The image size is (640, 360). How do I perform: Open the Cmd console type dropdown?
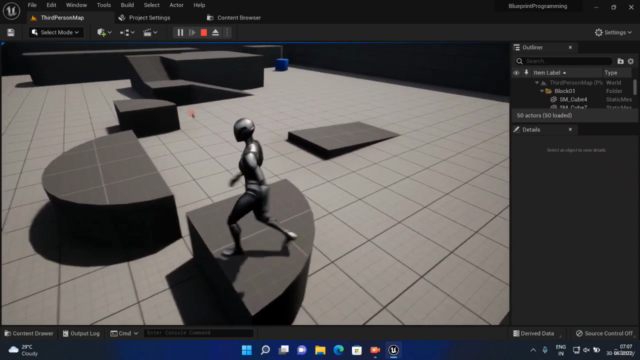click(x=124, y=333)
